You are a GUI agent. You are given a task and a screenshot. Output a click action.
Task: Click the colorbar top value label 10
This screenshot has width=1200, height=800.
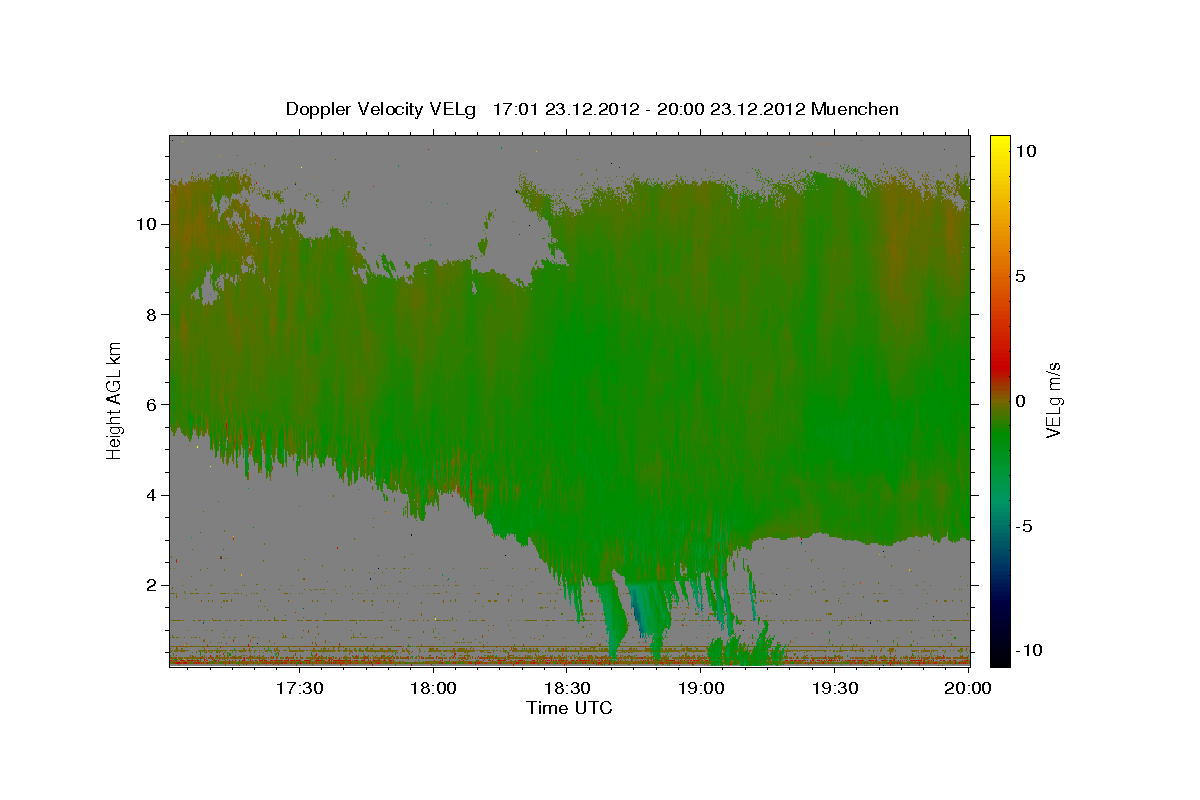(1025, 151)
